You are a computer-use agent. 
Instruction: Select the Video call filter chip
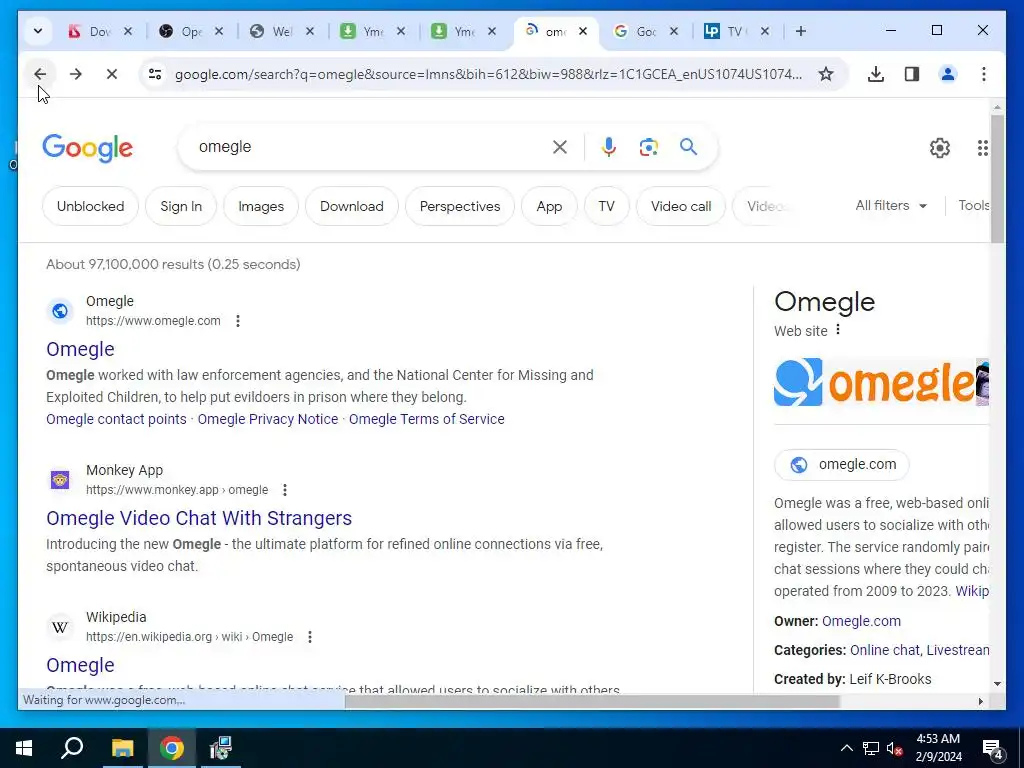coord(681,206)
